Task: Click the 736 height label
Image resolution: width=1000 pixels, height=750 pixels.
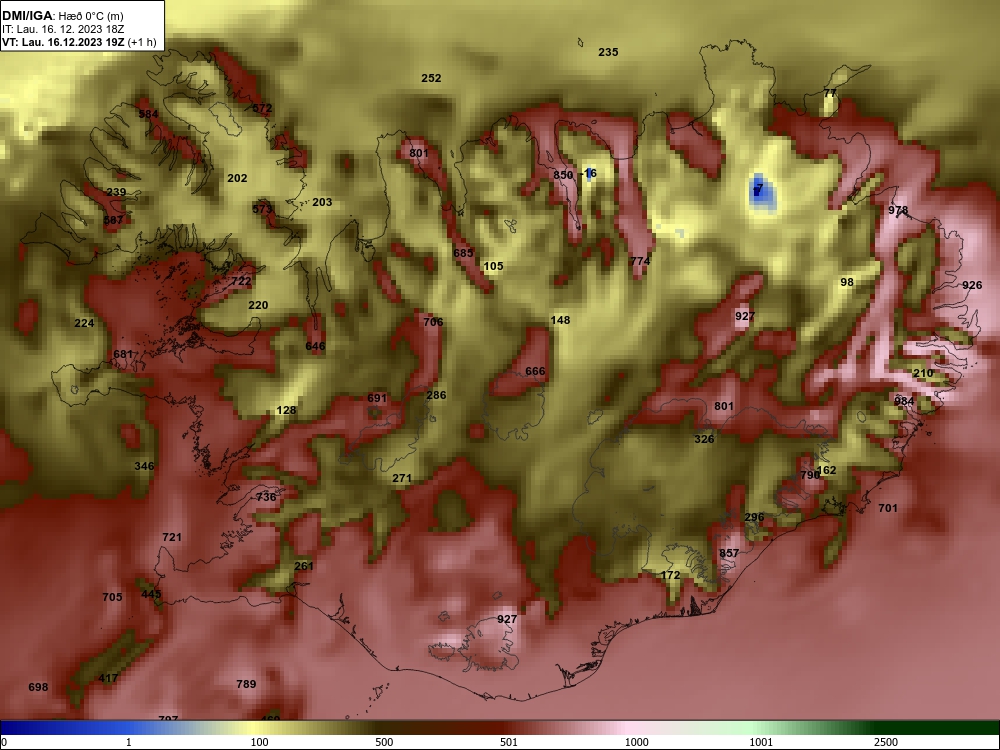Action: 266,497
